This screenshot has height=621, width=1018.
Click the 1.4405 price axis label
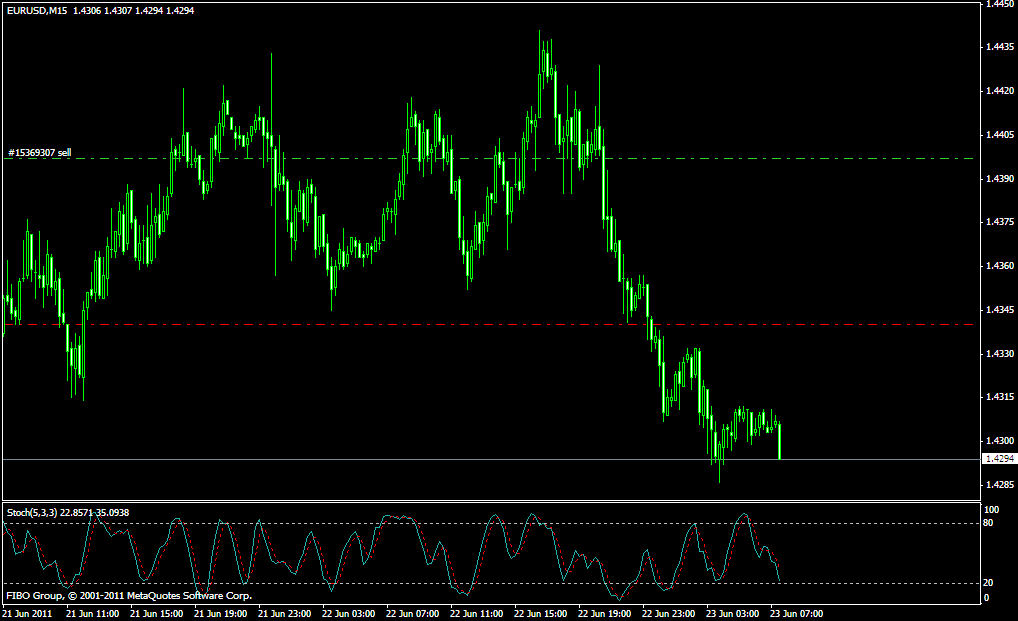click(999, 135)
